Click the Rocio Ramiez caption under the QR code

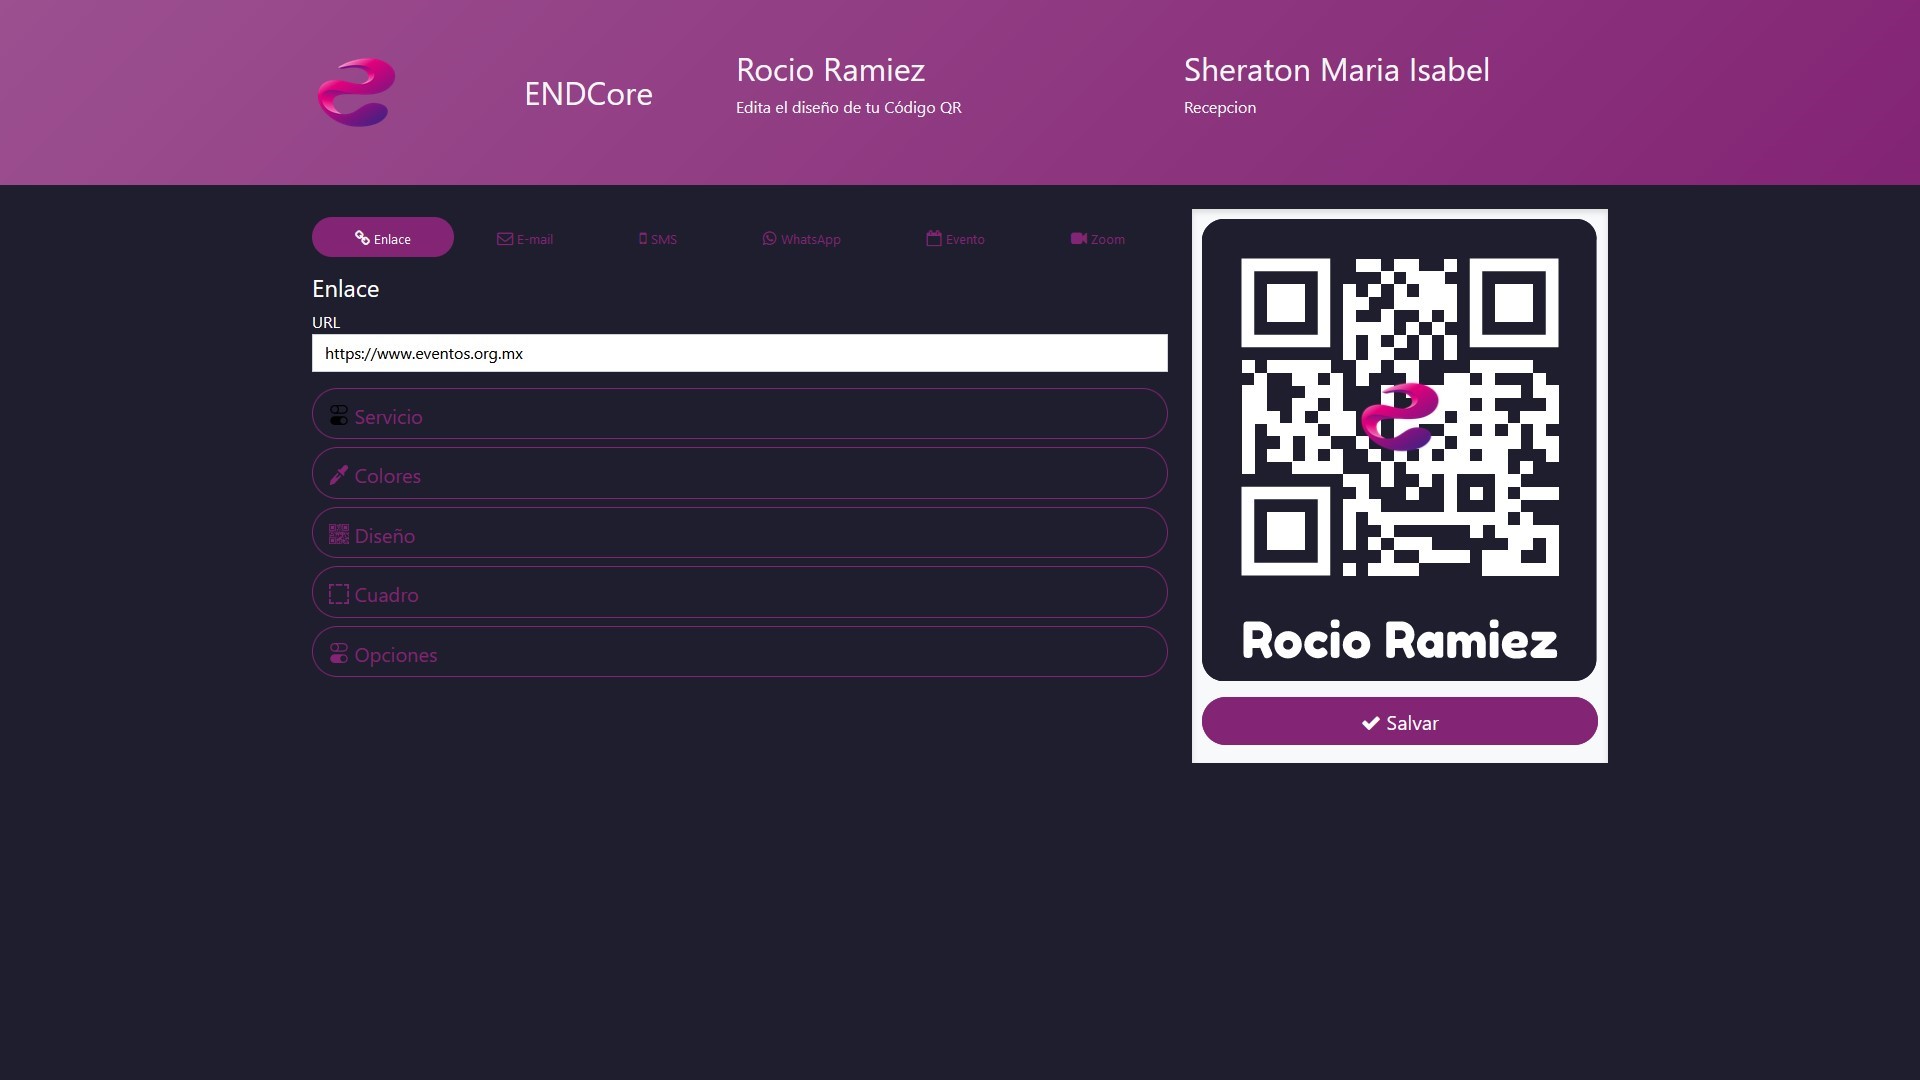point(1400,640)
